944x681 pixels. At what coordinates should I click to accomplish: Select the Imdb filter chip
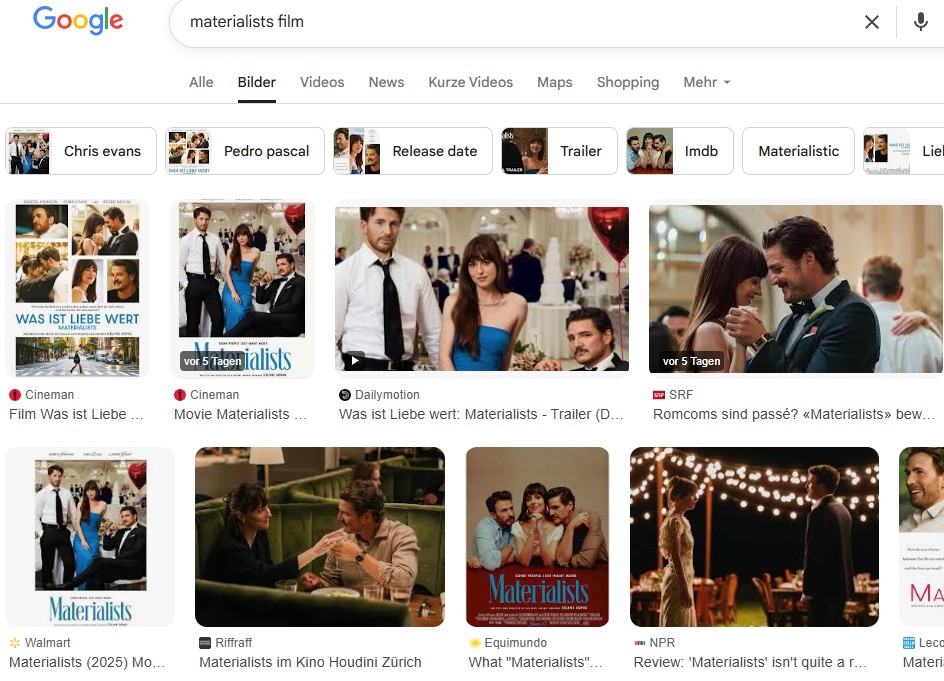pos(680,151)
